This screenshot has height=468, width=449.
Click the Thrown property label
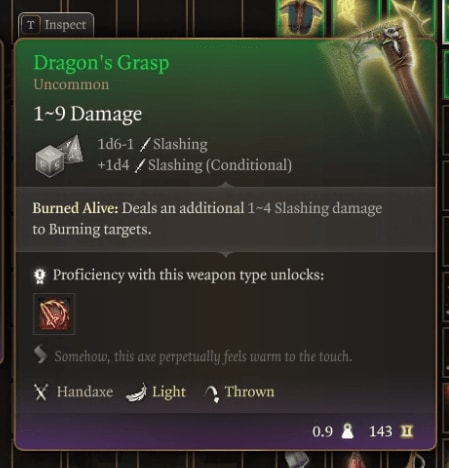[250, 392]
